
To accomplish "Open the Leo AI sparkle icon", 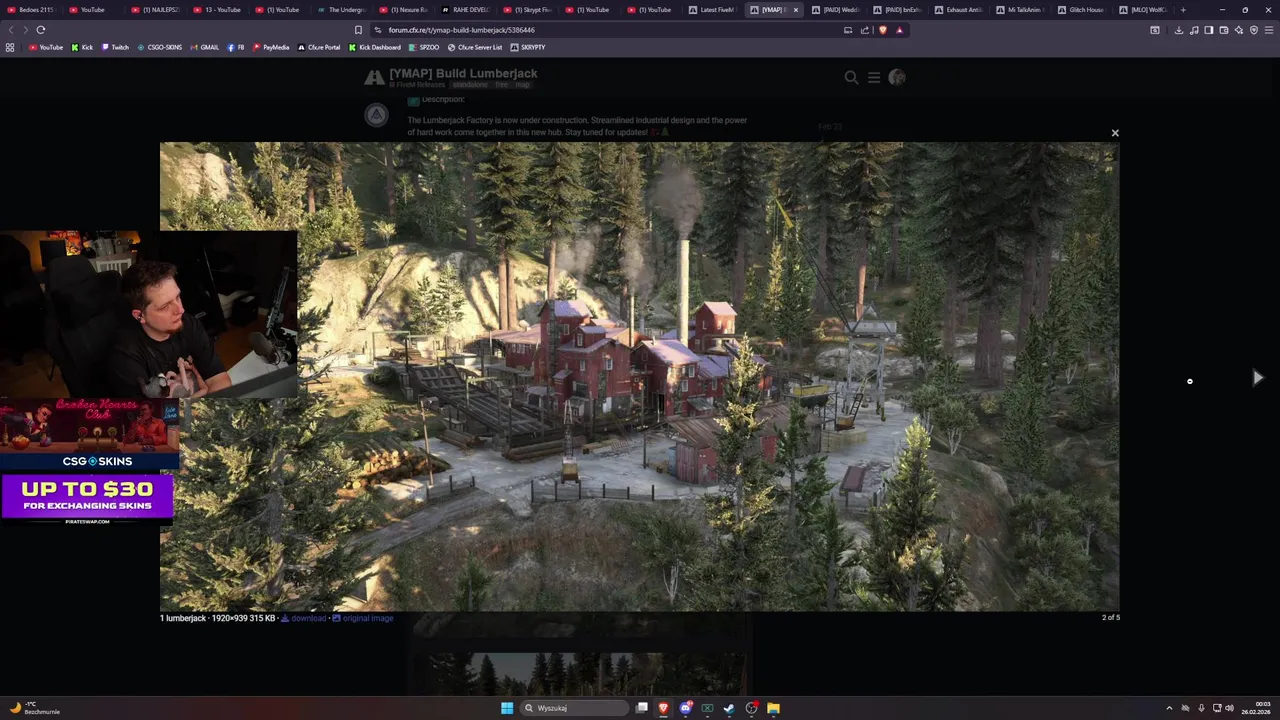I will [1239, 30].
